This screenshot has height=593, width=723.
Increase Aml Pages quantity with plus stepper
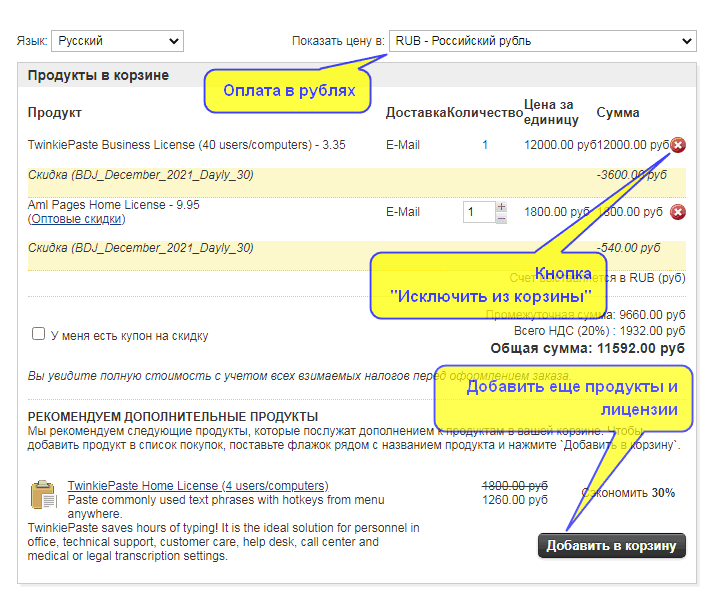(x=501, y=207)
